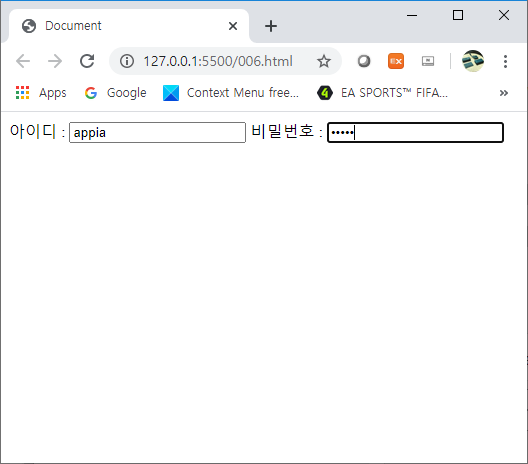View site information icon in address bar
Viewport: 528px width, 464px height.
tap(127, 61)
